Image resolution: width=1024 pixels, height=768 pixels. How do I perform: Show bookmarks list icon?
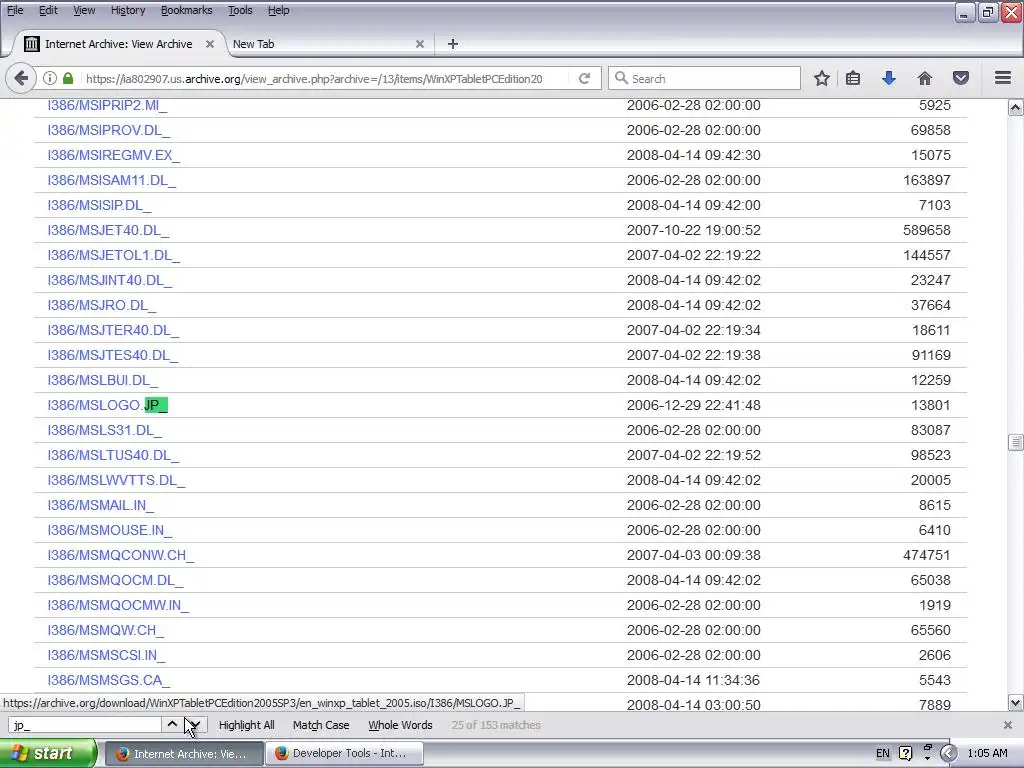pyautogui.click(x=853, y=78)
